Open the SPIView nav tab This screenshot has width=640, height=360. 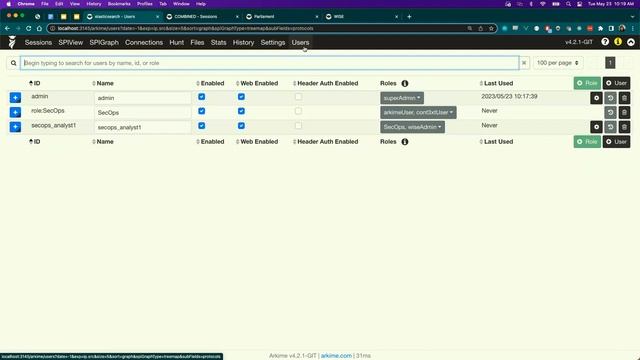pos(71,42)
